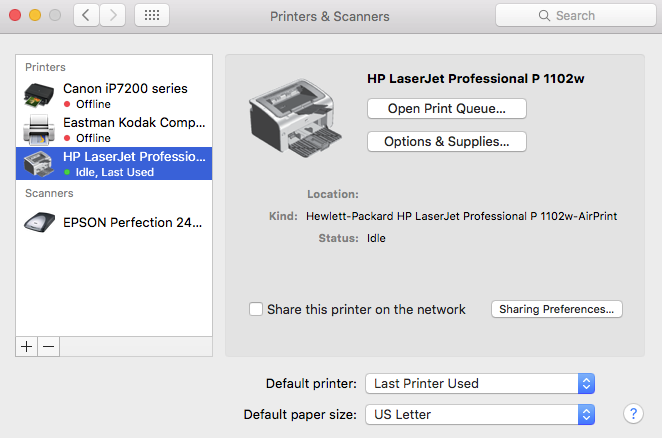
Task: Open Sharing Preferences
Action: [x=557, y=310]
